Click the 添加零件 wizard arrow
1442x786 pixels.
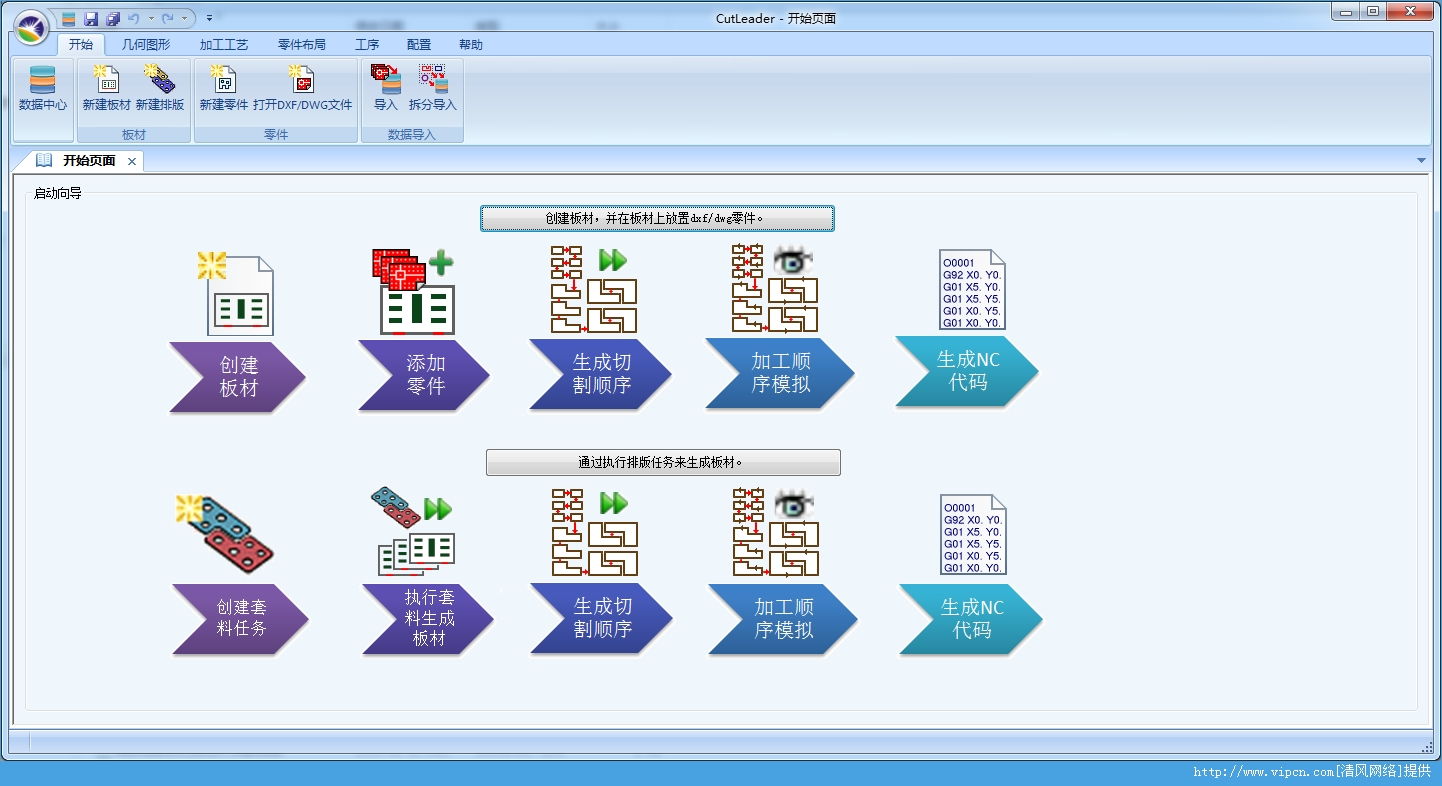(424, 377)
